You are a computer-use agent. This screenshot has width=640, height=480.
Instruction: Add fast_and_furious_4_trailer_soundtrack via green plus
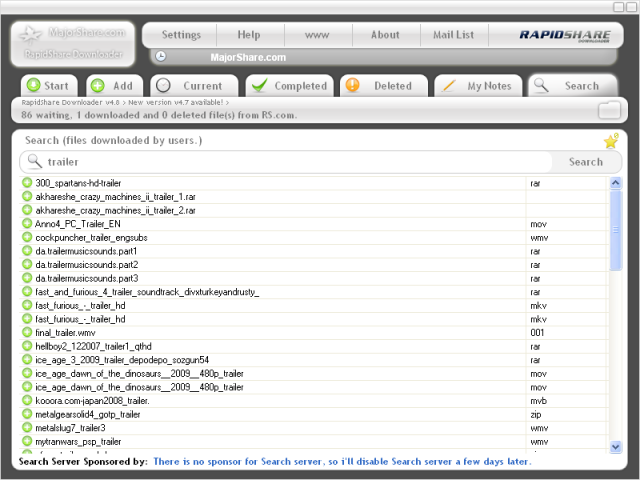click(x=27, y=291)
